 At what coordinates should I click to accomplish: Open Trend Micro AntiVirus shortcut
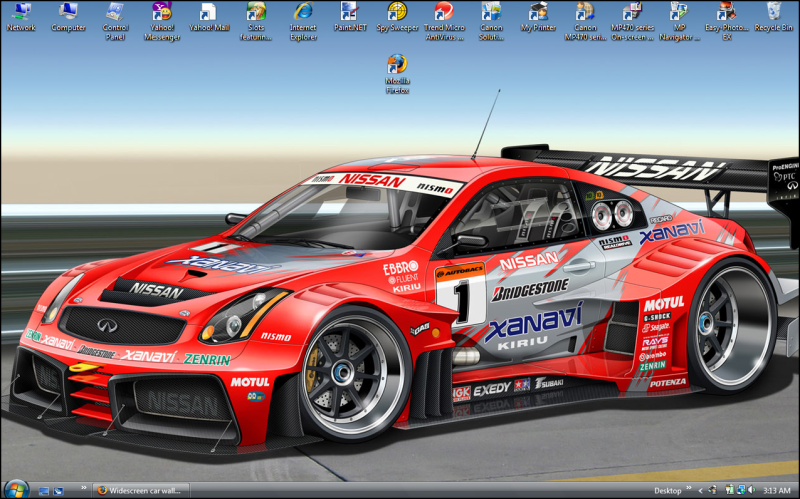(444, 13)
